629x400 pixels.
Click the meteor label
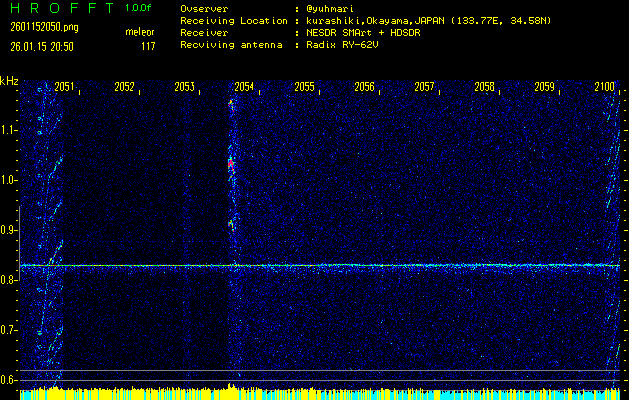(x=140, y=32)
